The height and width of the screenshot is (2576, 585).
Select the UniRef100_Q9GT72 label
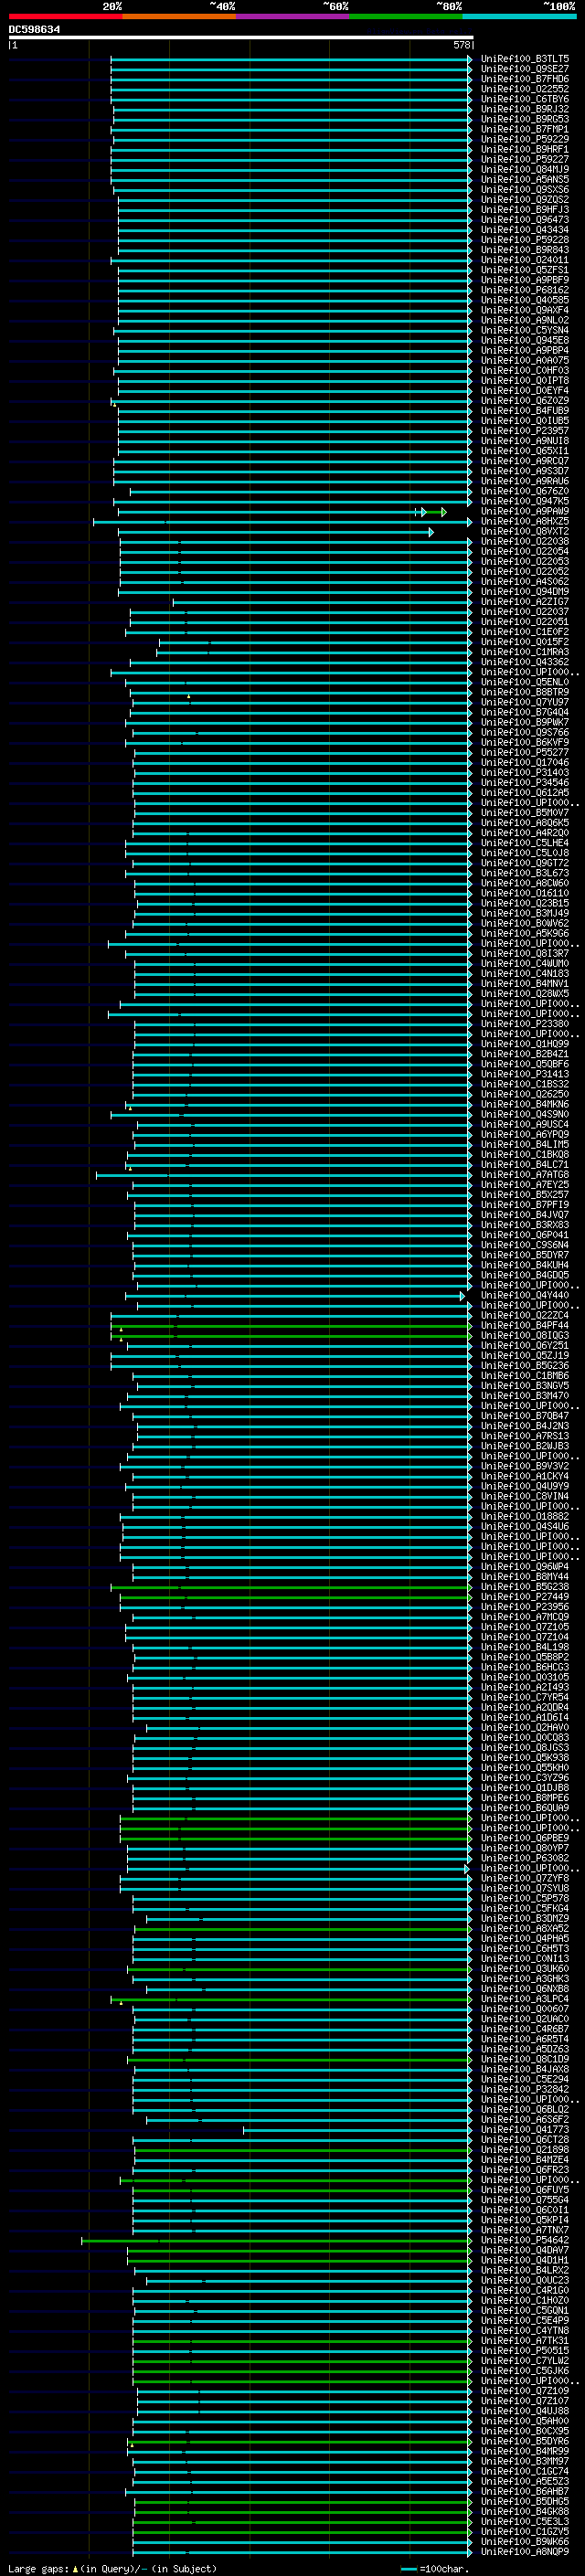pyautogui.click(x=524, y=863)
